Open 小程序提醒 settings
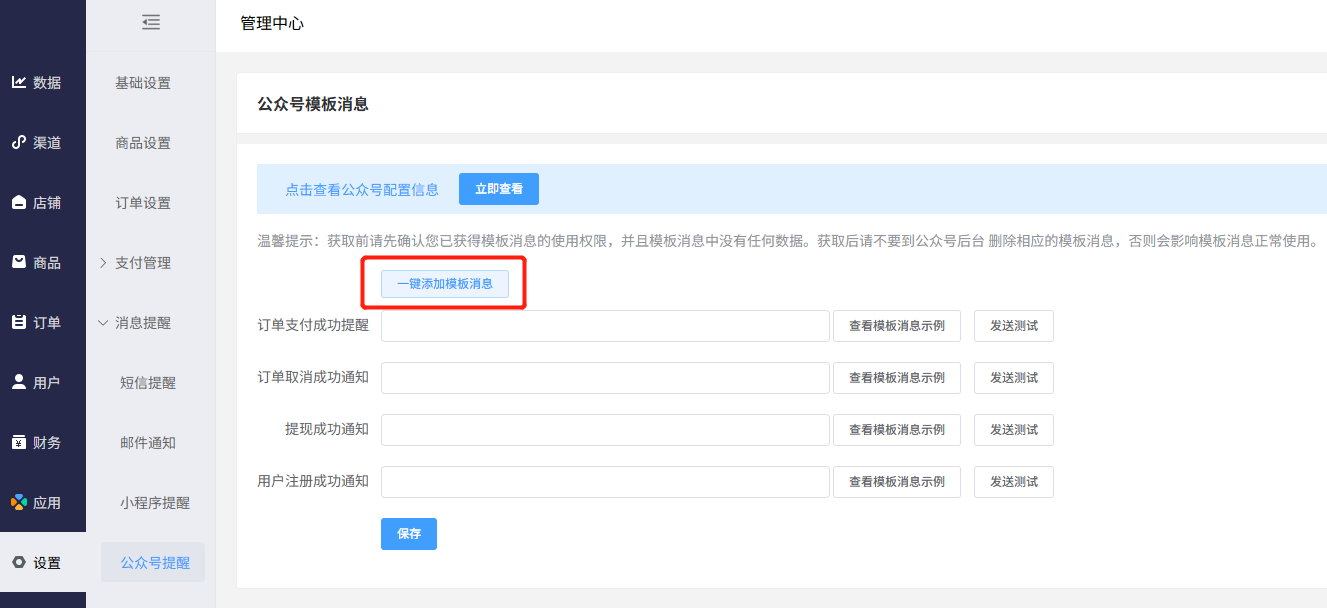This screenshot has height=608, width=1327. pos(155,503)
